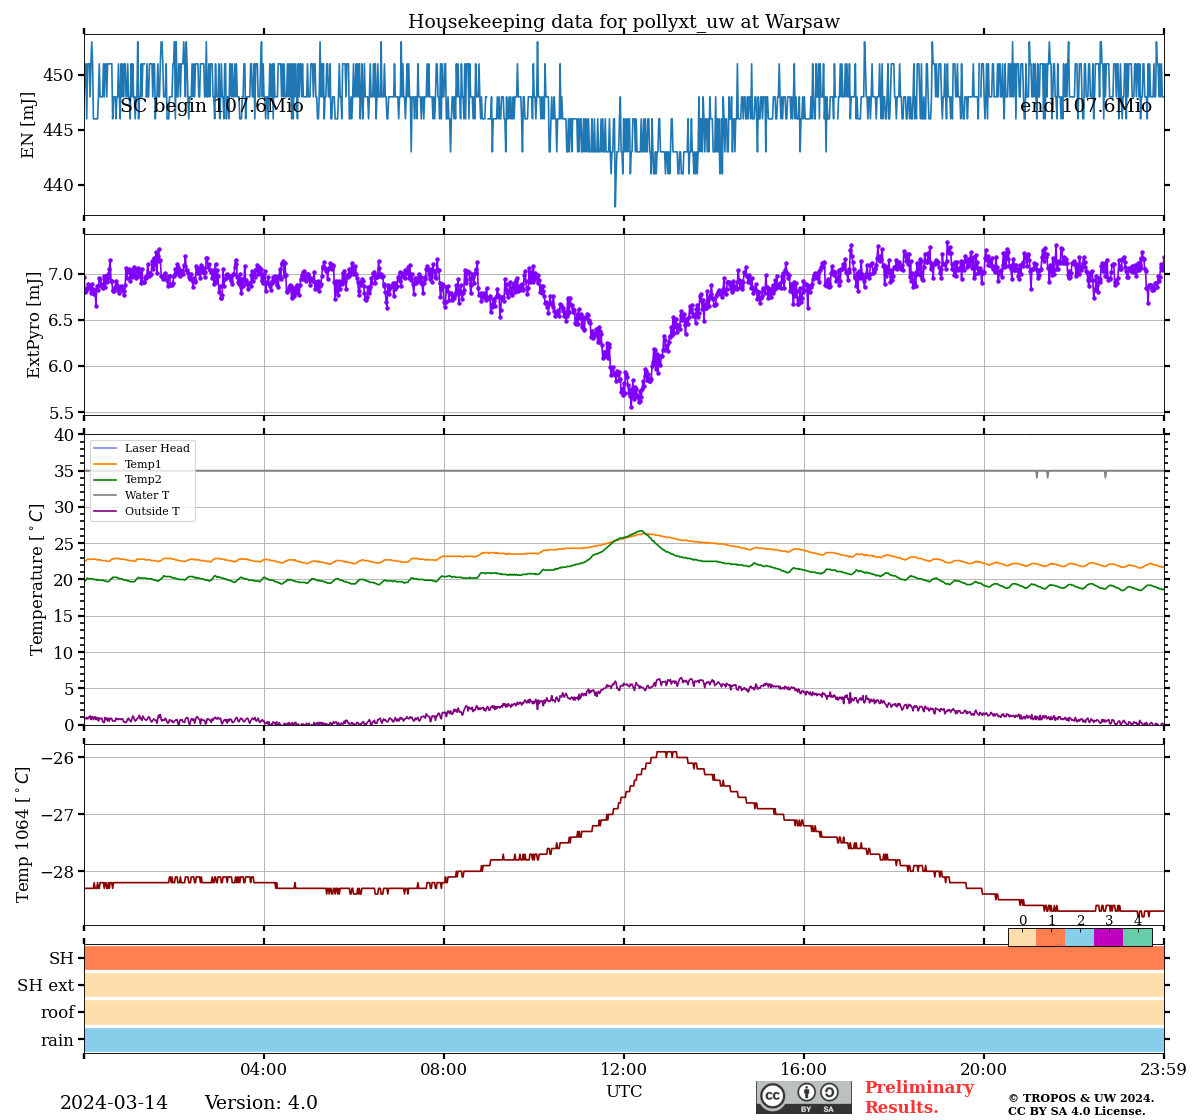Click the date '2024-03-14'
1200x1120 pixels.
tap(114, 1103)
